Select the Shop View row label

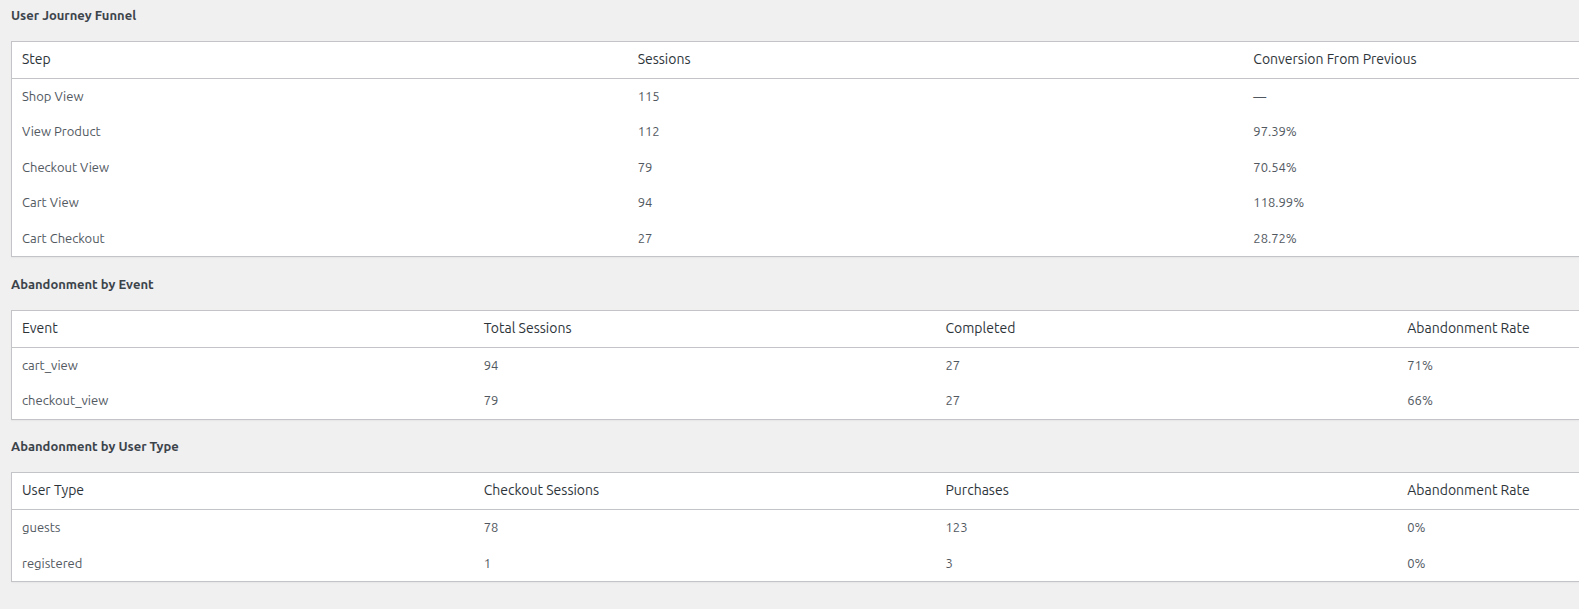pyautogui.click(x=53, y=97)
